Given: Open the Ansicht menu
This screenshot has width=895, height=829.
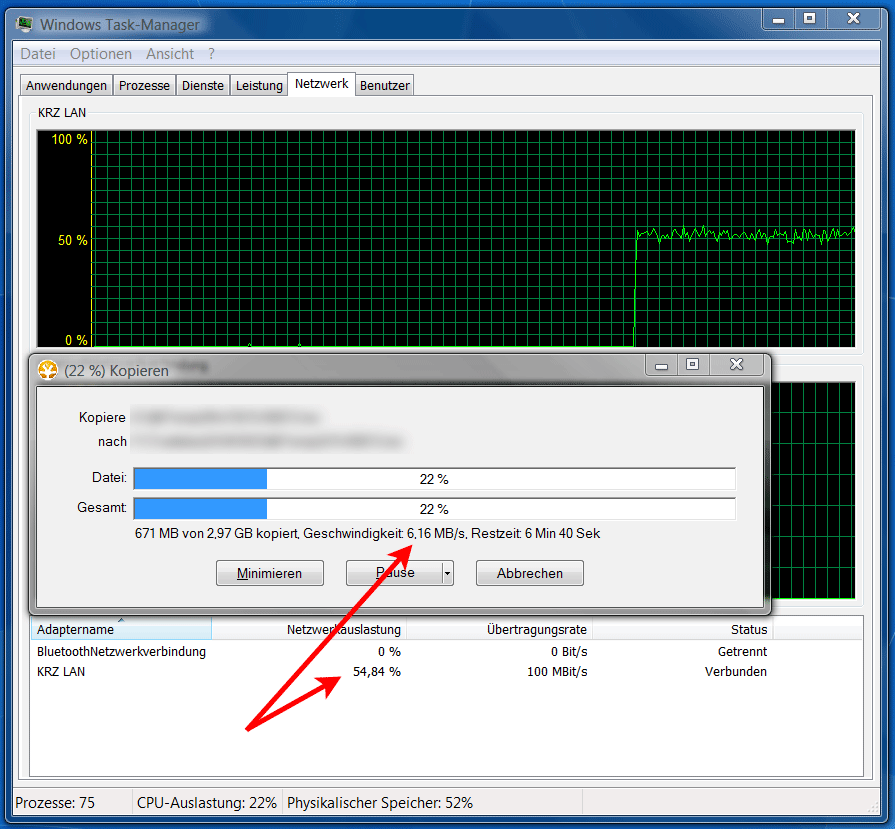Looking at the screenshot, I should click(x=170, y=54).
